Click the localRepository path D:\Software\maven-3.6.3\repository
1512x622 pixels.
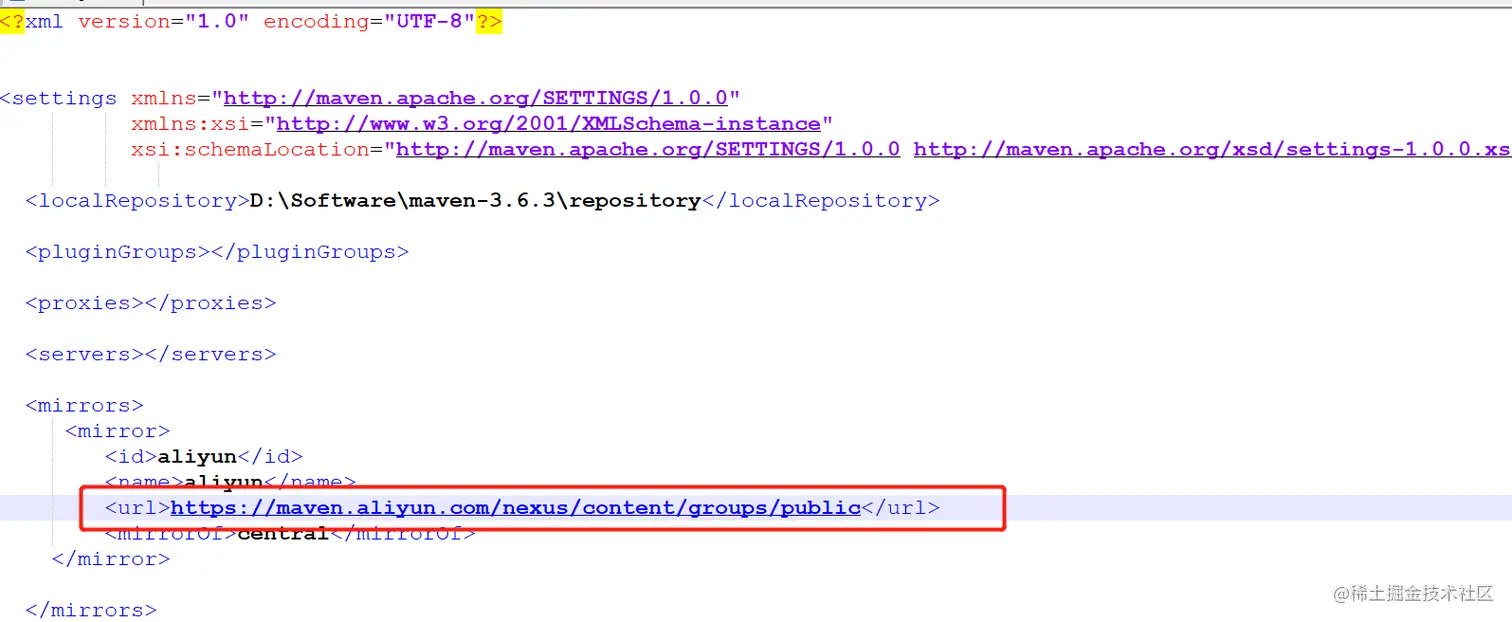[475, 201]
